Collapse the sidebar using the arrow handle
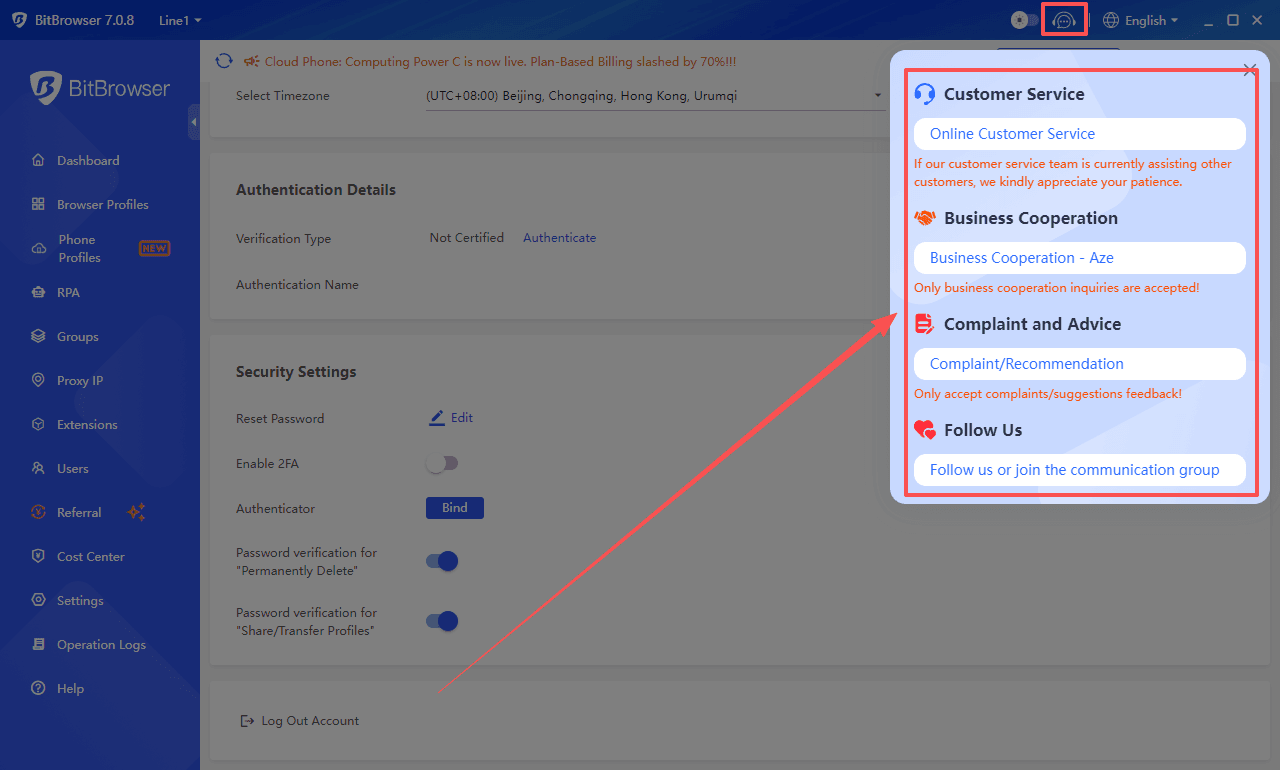The width and height of the screenshot is (1280, 770). coord(194,122)
